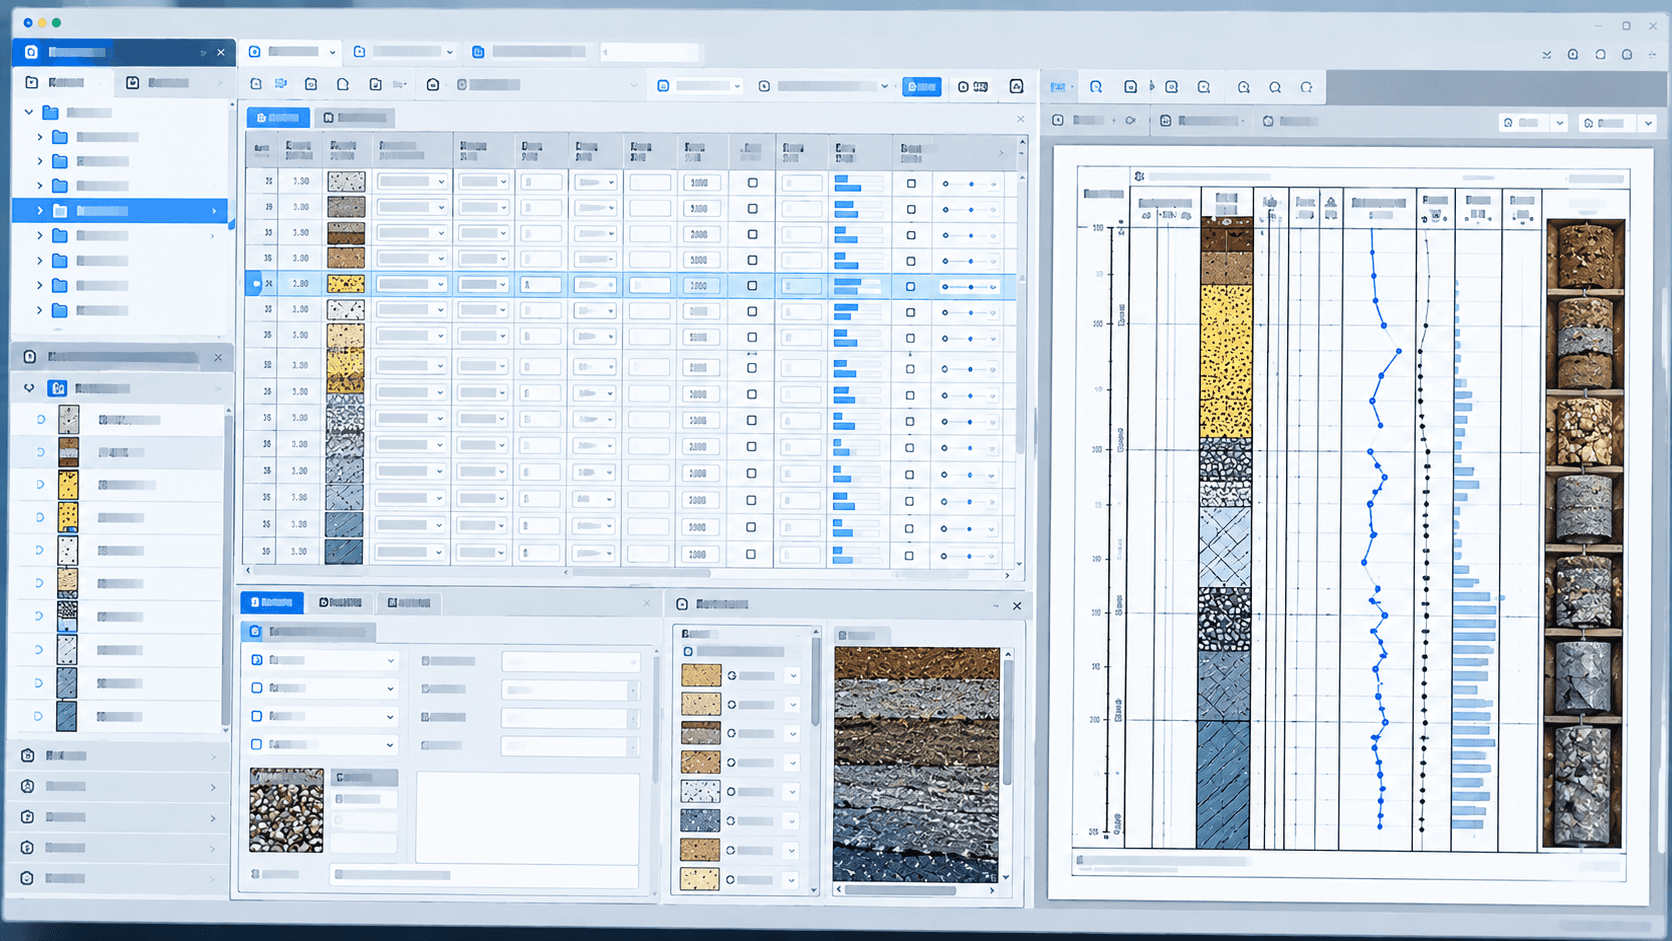Tick the first checkbox in the topmost table row
The width and height of the screenshot is (1672, 941).
tap(752, 183)
